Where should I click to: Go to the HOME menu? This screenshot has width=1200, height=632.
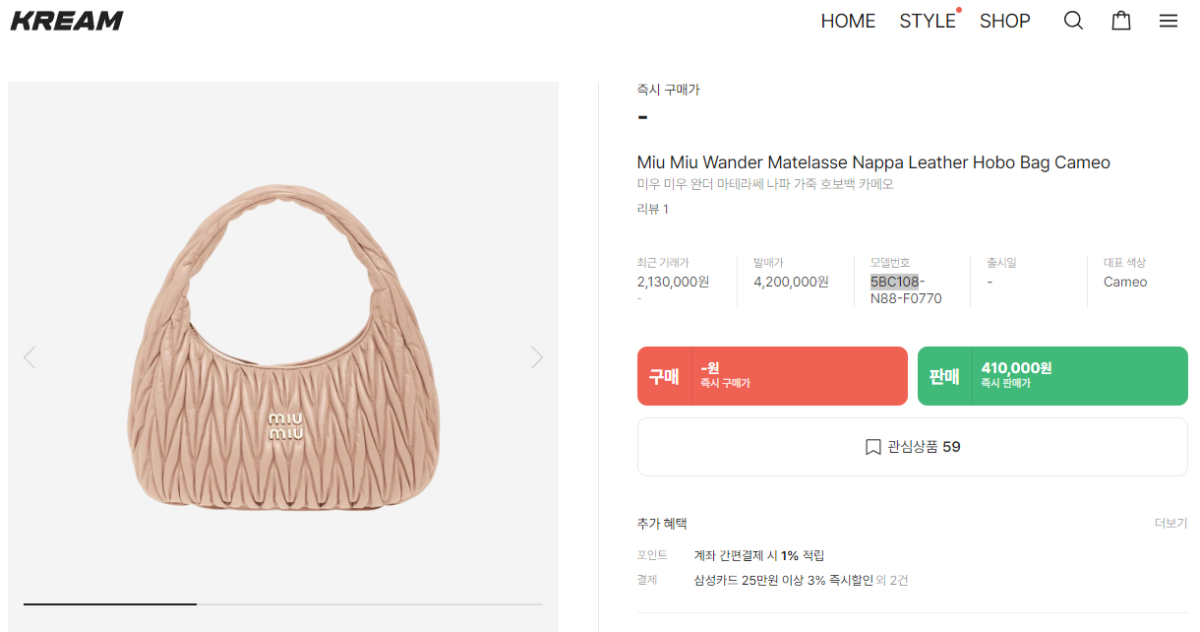tap(848, 21)
